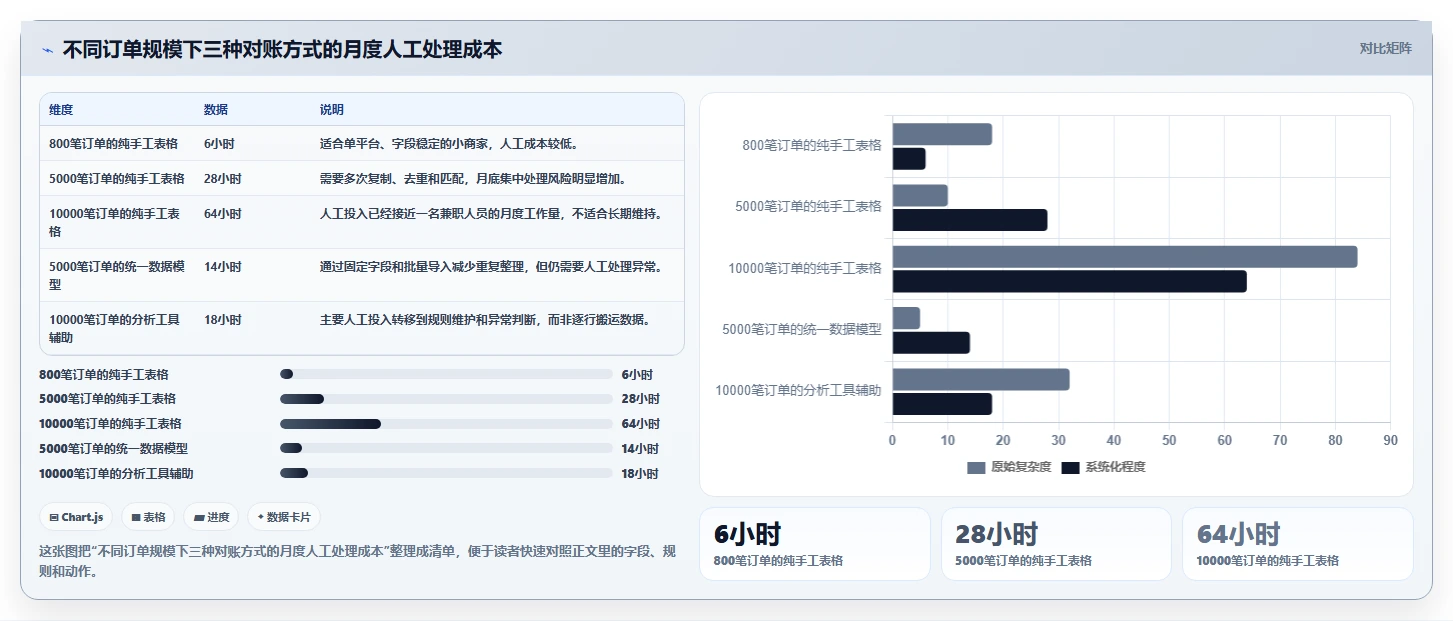The width and height of the screenshot is (1453, 621).
Task: Click chart axis label 10000笔订单的分析工具辅助
Action: click(798, 391)
